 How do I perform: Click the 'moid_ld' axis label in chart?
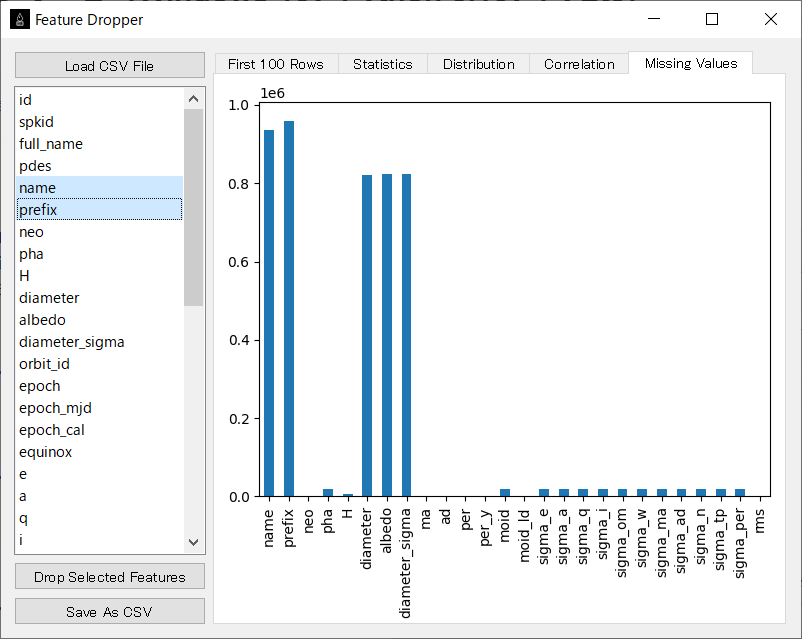pos(524,536)
